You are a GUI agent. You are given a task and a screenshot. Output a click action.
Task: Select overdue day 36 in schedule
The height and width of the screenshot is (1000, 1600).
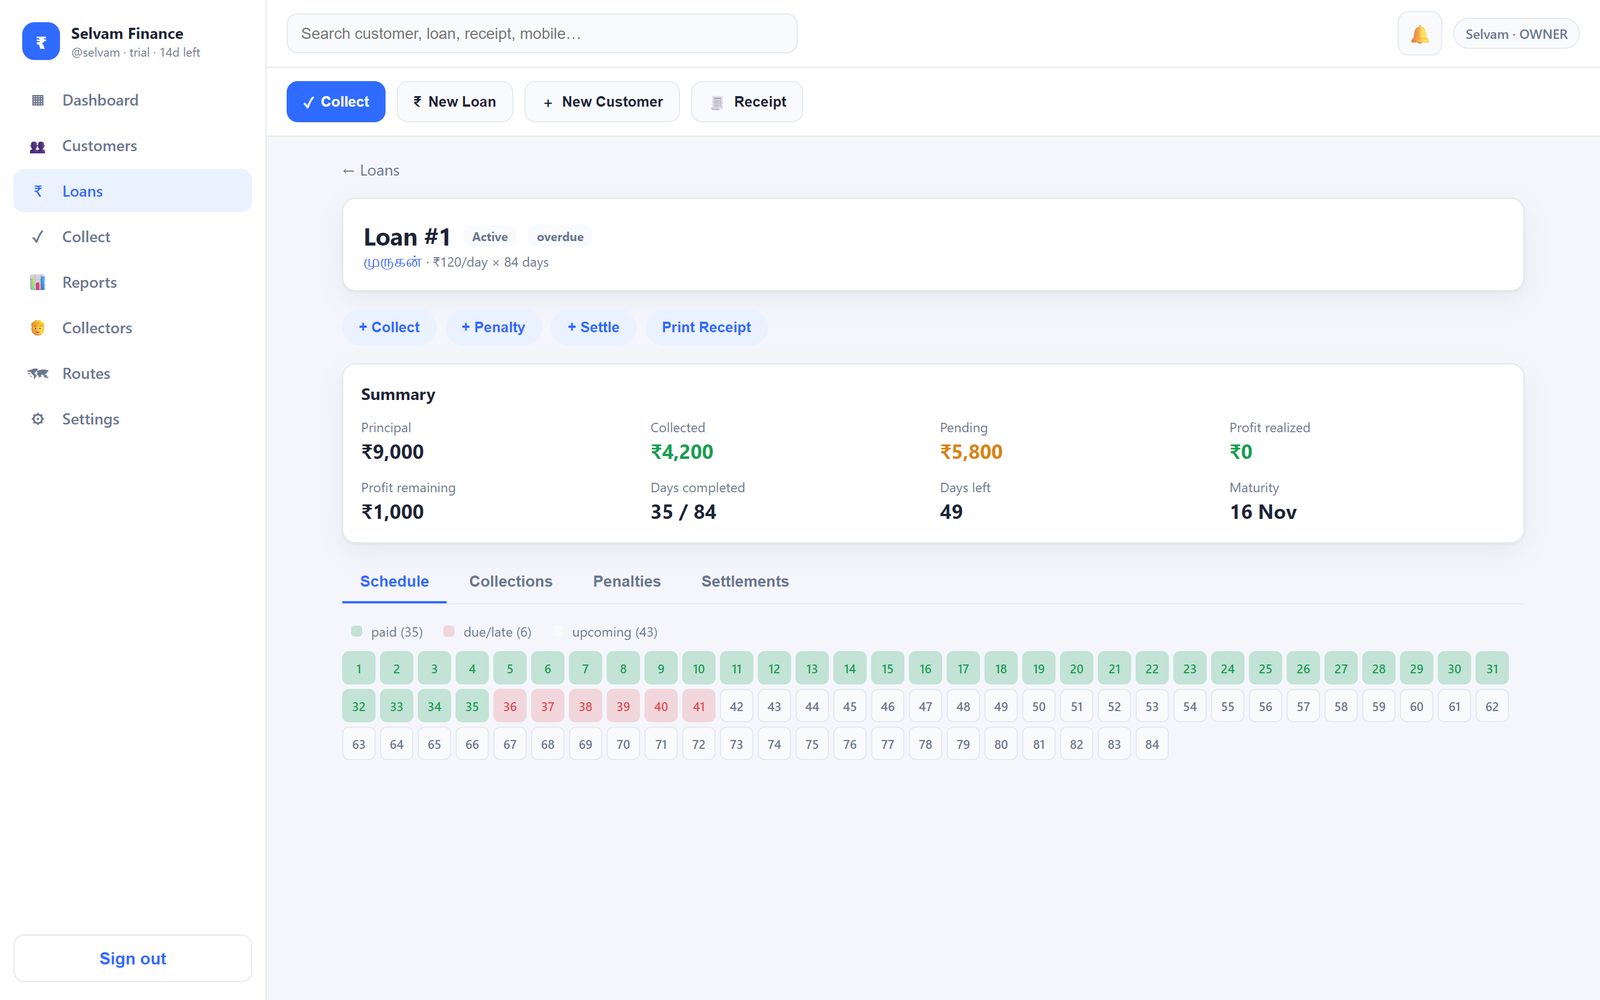coord(510,706)
